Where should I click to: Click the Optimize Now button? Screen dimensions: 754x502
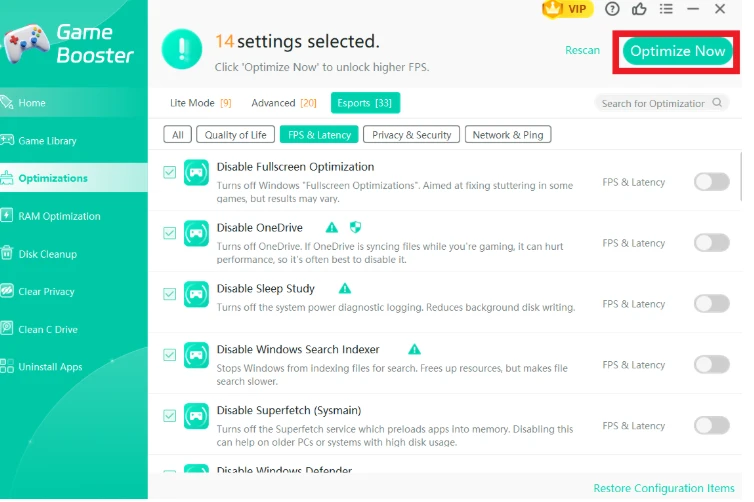tap(677, 51)
